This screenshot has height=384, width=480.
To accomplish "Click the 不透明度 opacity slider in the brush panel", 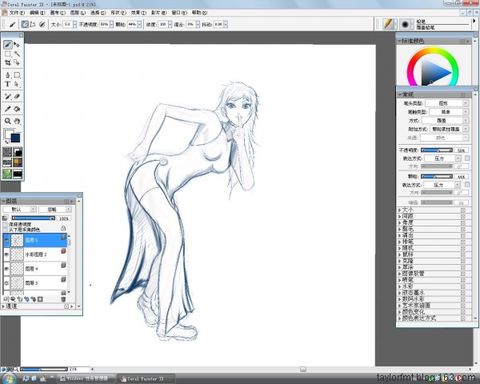I will (x=437, y=150).
